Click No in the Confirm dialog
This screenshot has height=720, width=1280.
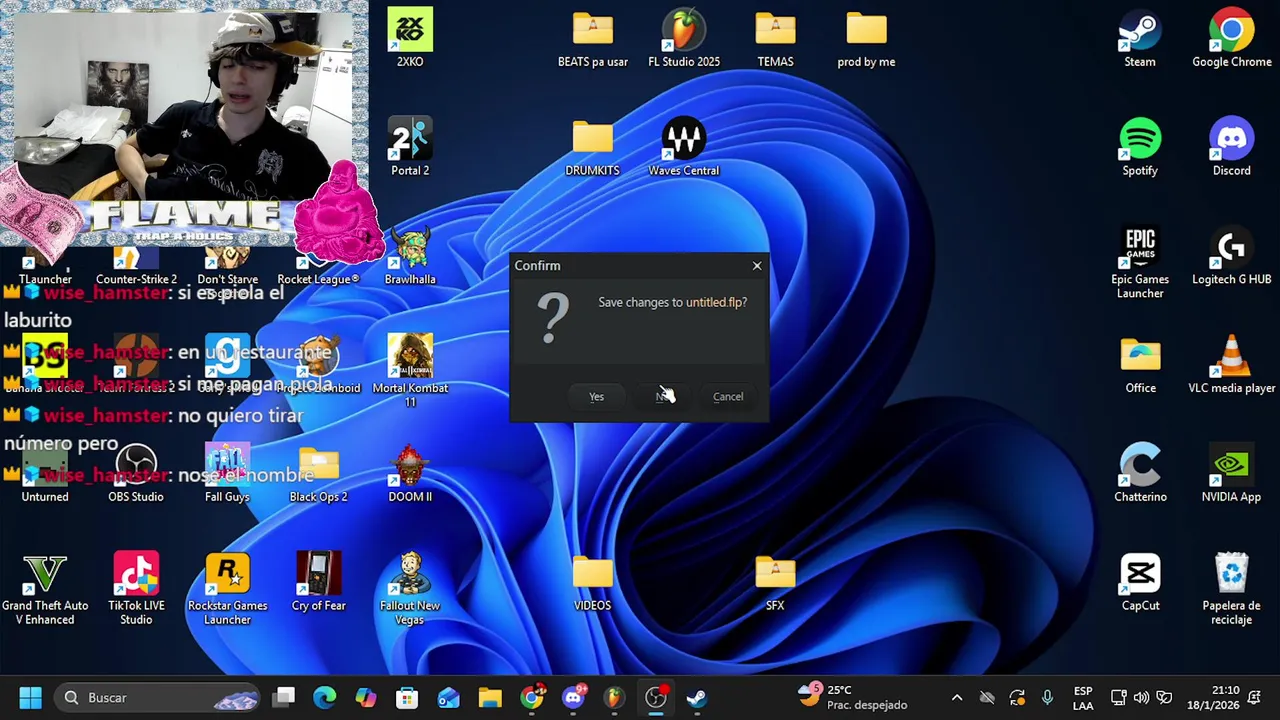click(x=662, y=397)
